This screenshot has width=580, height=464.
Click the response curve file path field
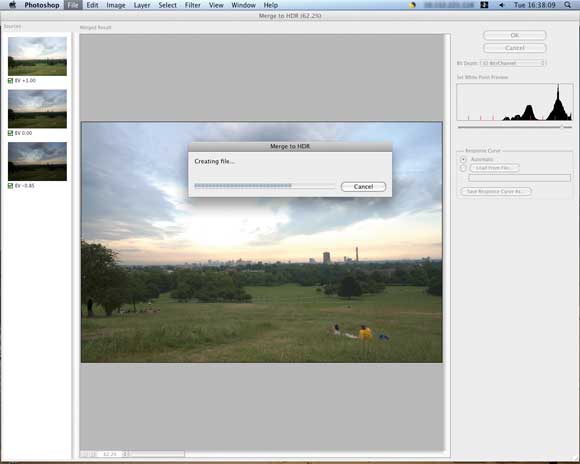click(520, 178)
